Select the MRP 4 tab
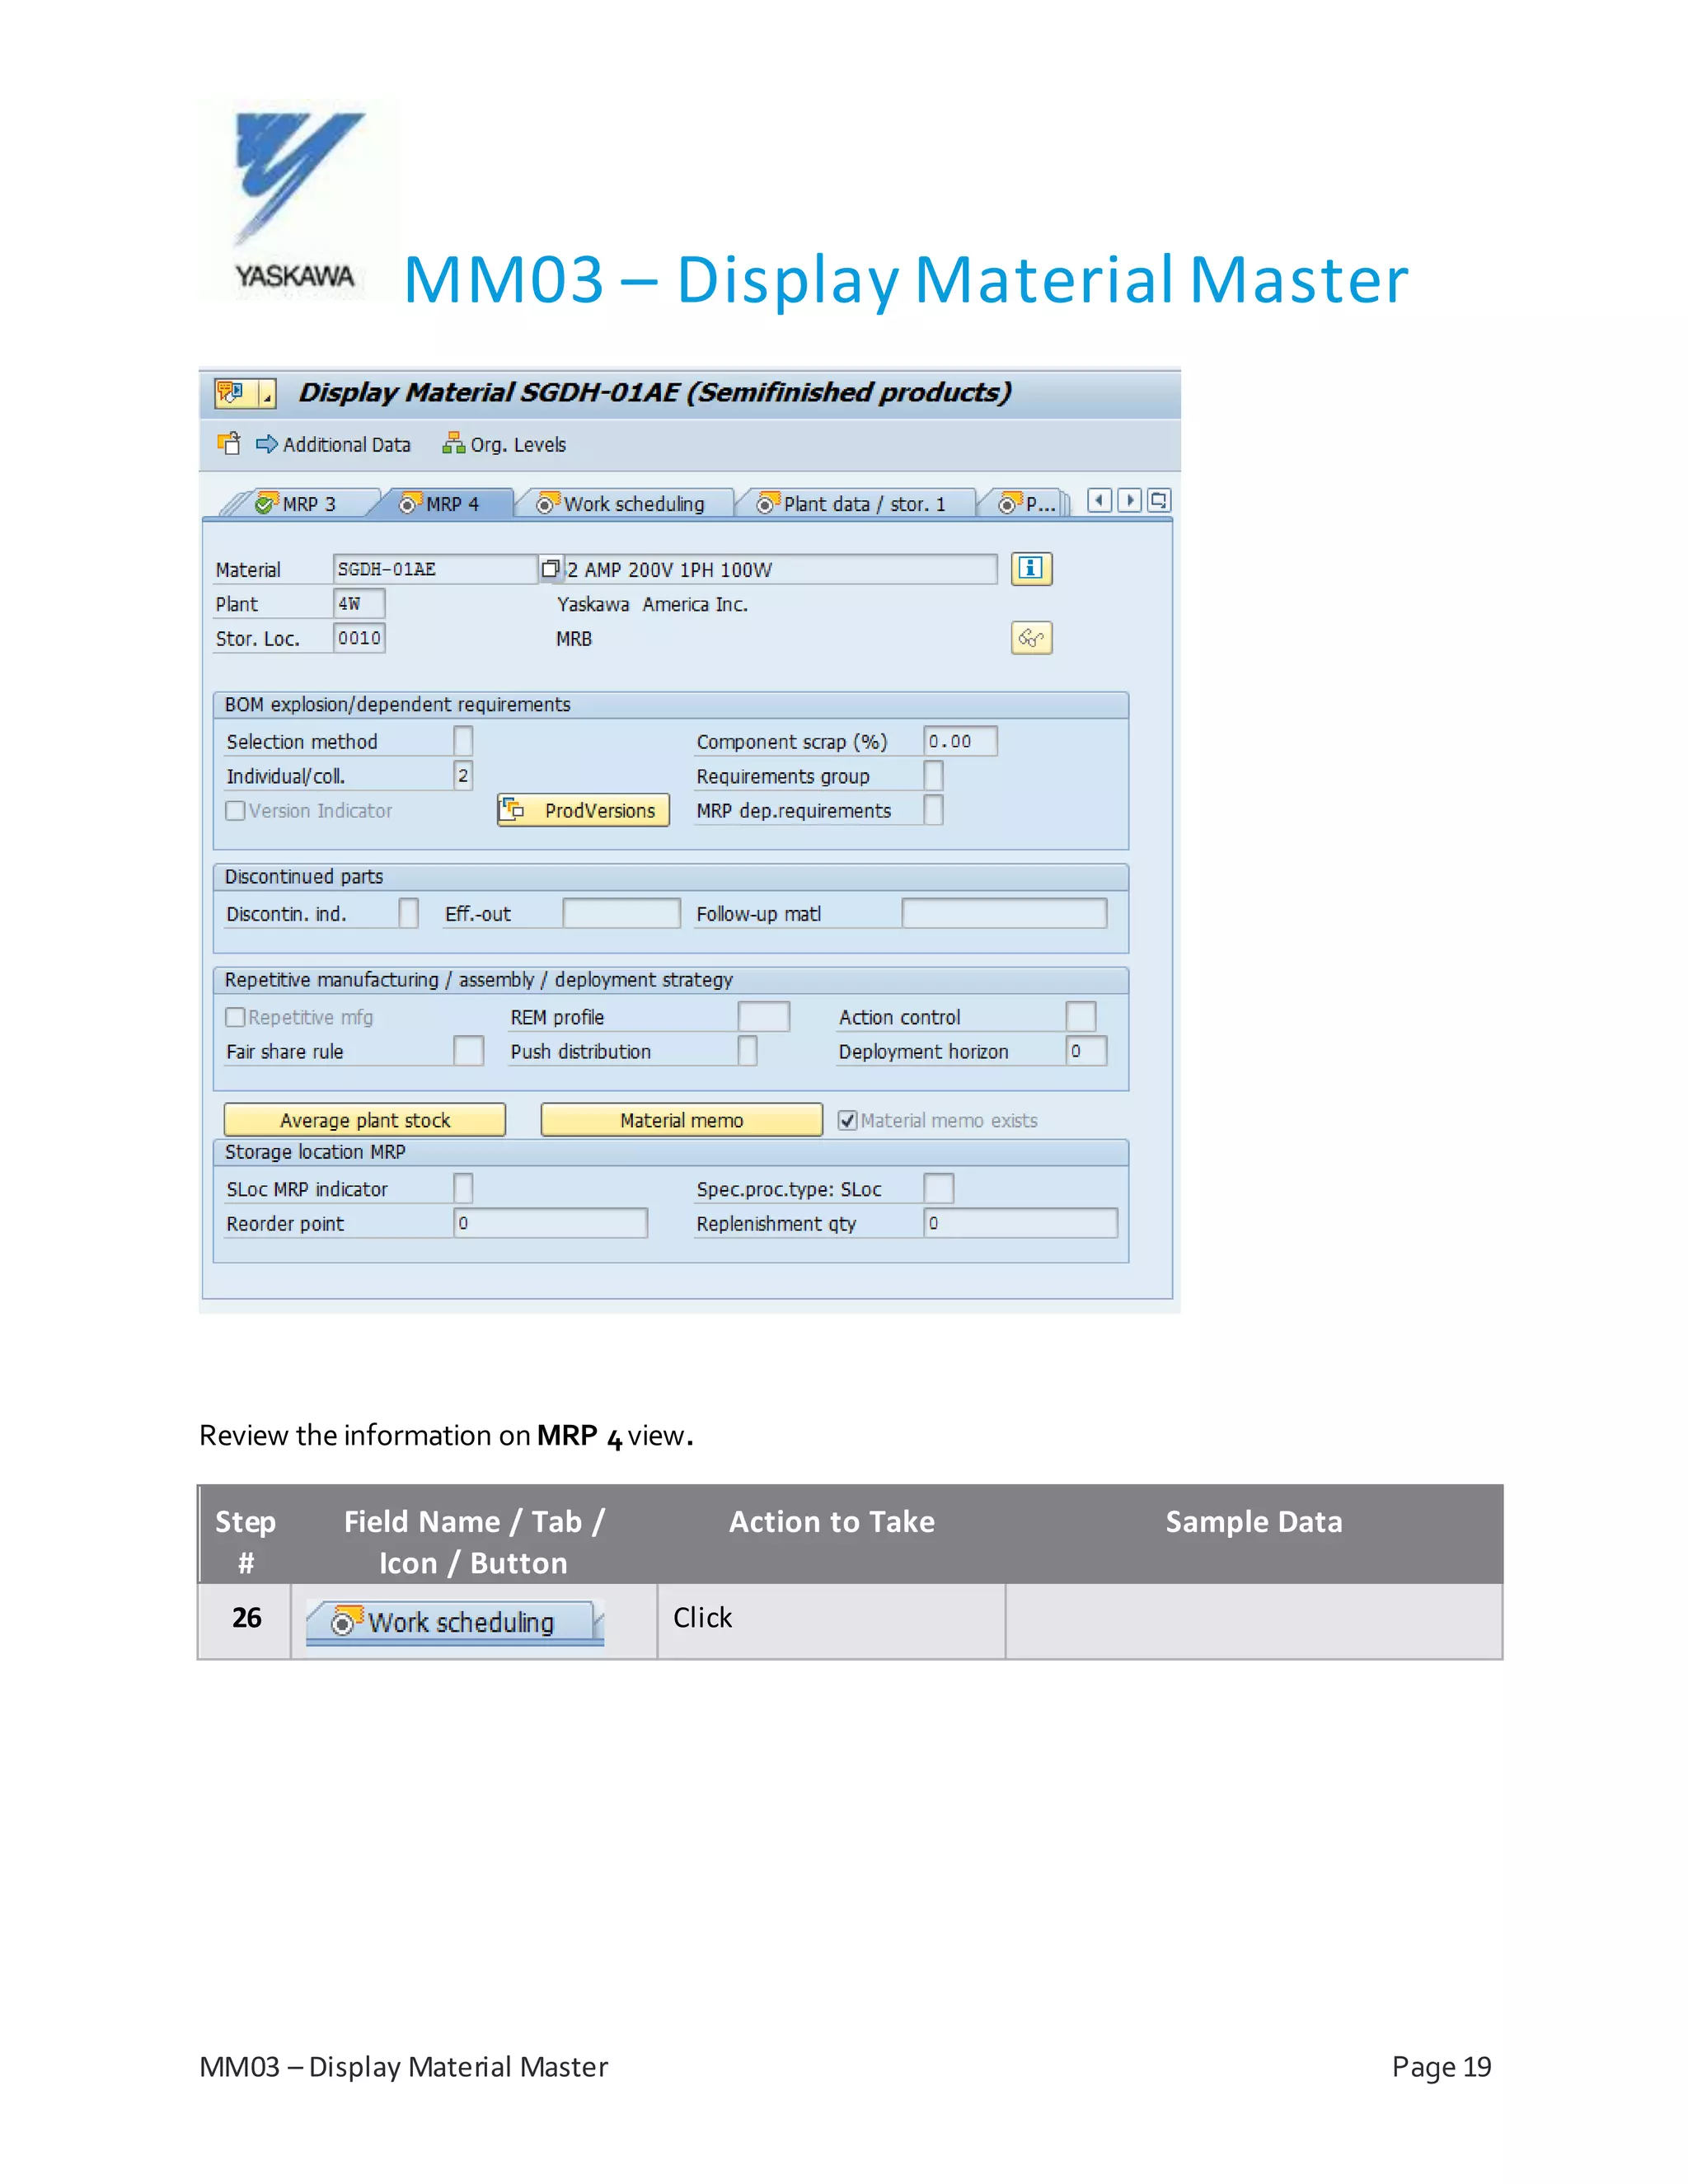Screen dimensions: 1688x2184 click(441, 504)
